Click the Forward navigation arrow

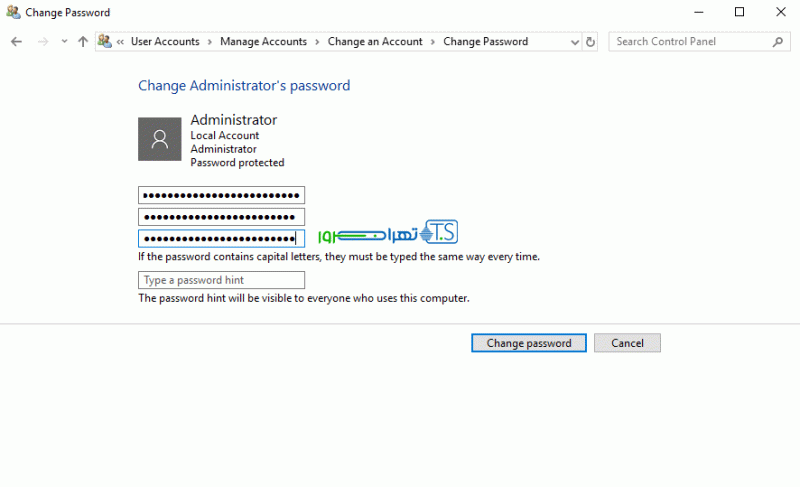click(x=42, y=42)
